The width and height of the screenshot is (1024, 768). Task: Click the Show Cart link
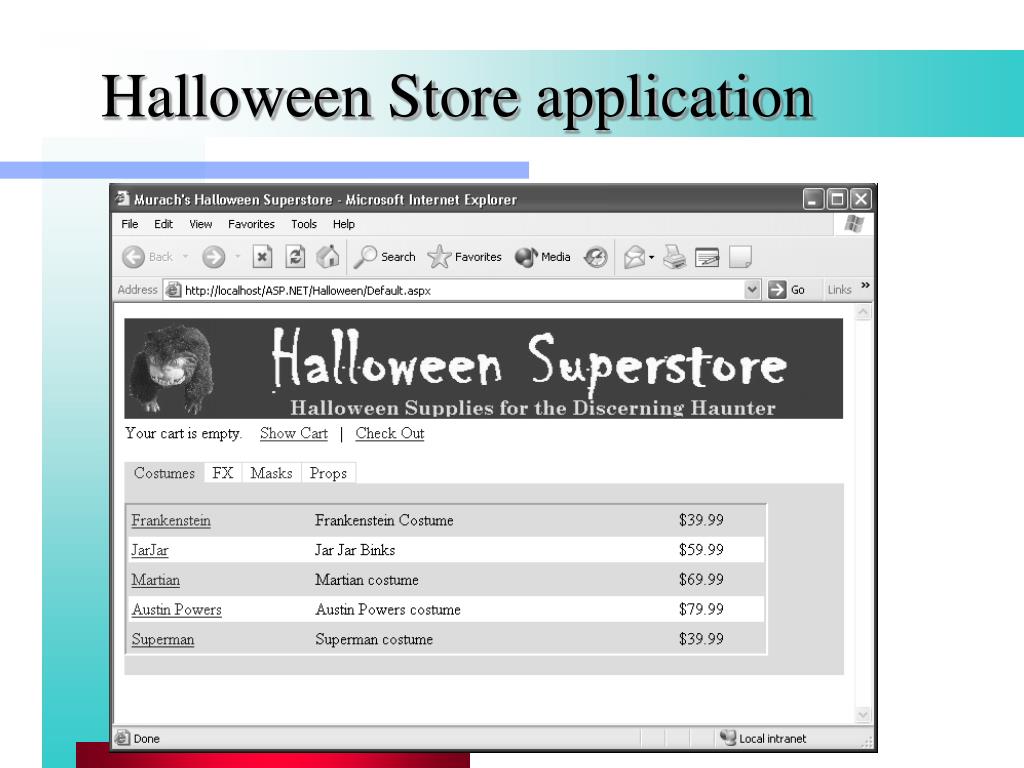click(x=294, y=434)
